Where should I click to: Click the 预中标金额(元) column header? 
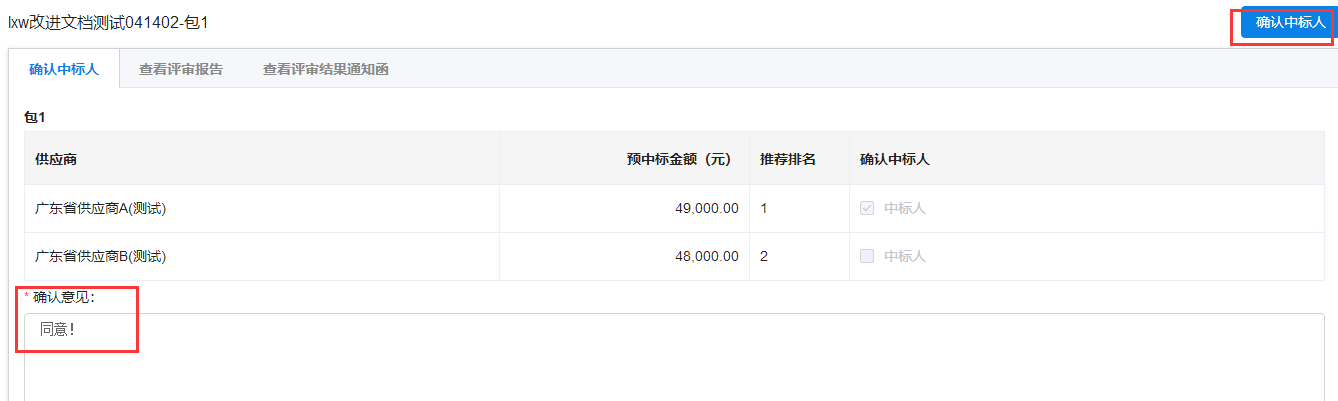679,159
